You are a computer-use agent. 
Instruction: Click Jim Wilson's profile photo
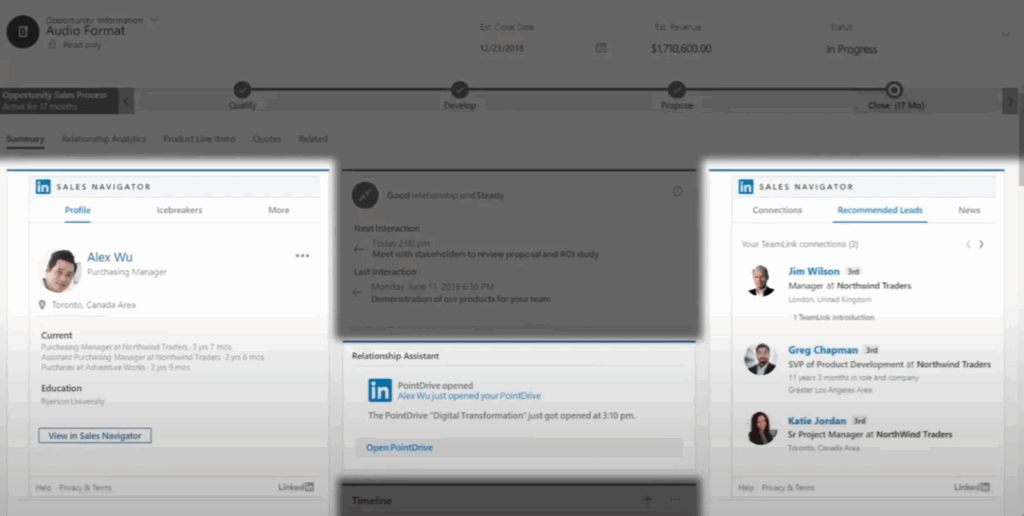coord(761,281)
